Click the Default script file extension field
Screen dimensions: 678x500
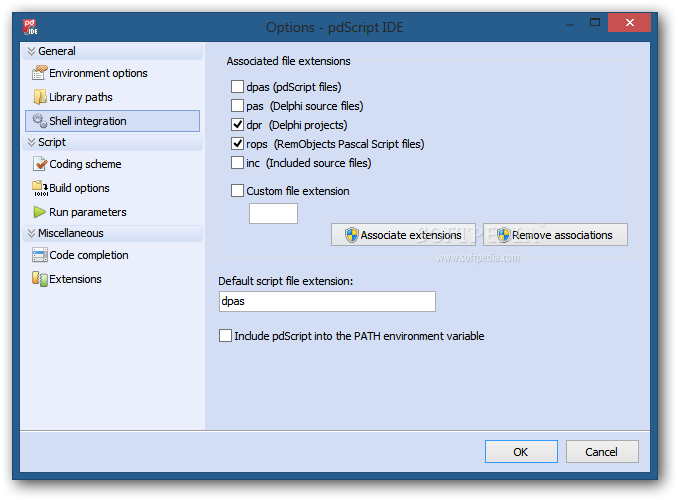pyautogui.click(x=327, y=301)
